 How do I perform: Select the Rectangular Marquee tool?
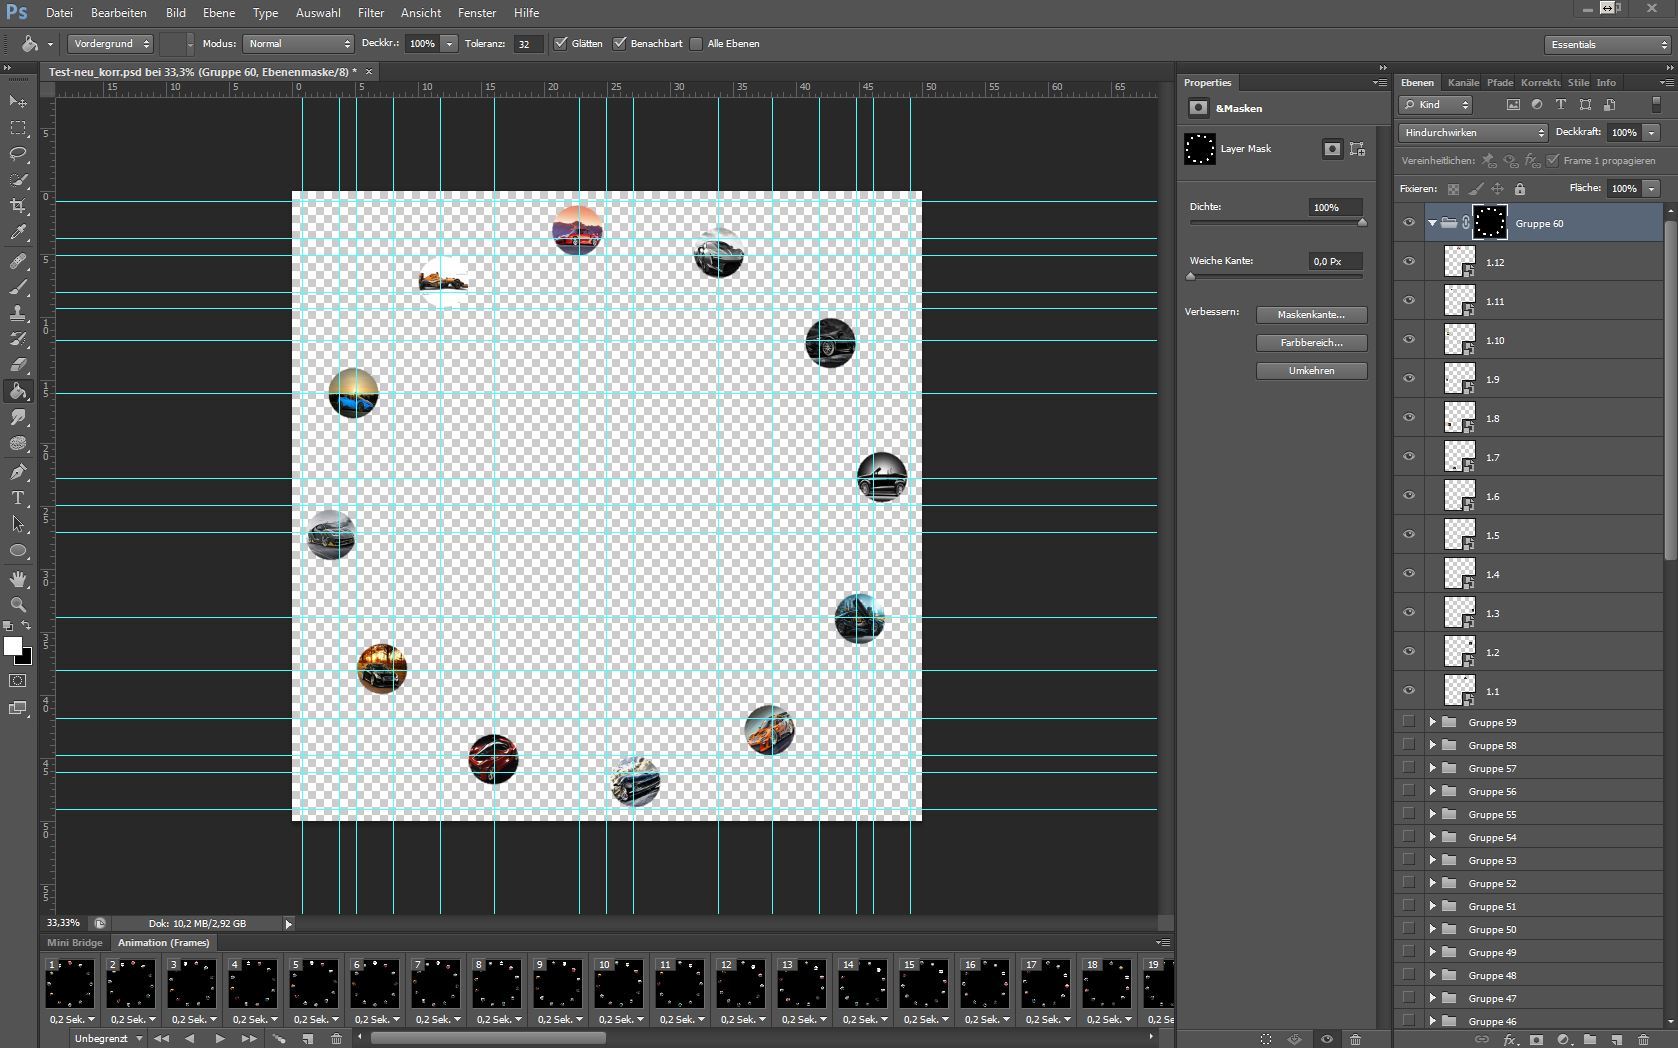[x=18, y=128]
